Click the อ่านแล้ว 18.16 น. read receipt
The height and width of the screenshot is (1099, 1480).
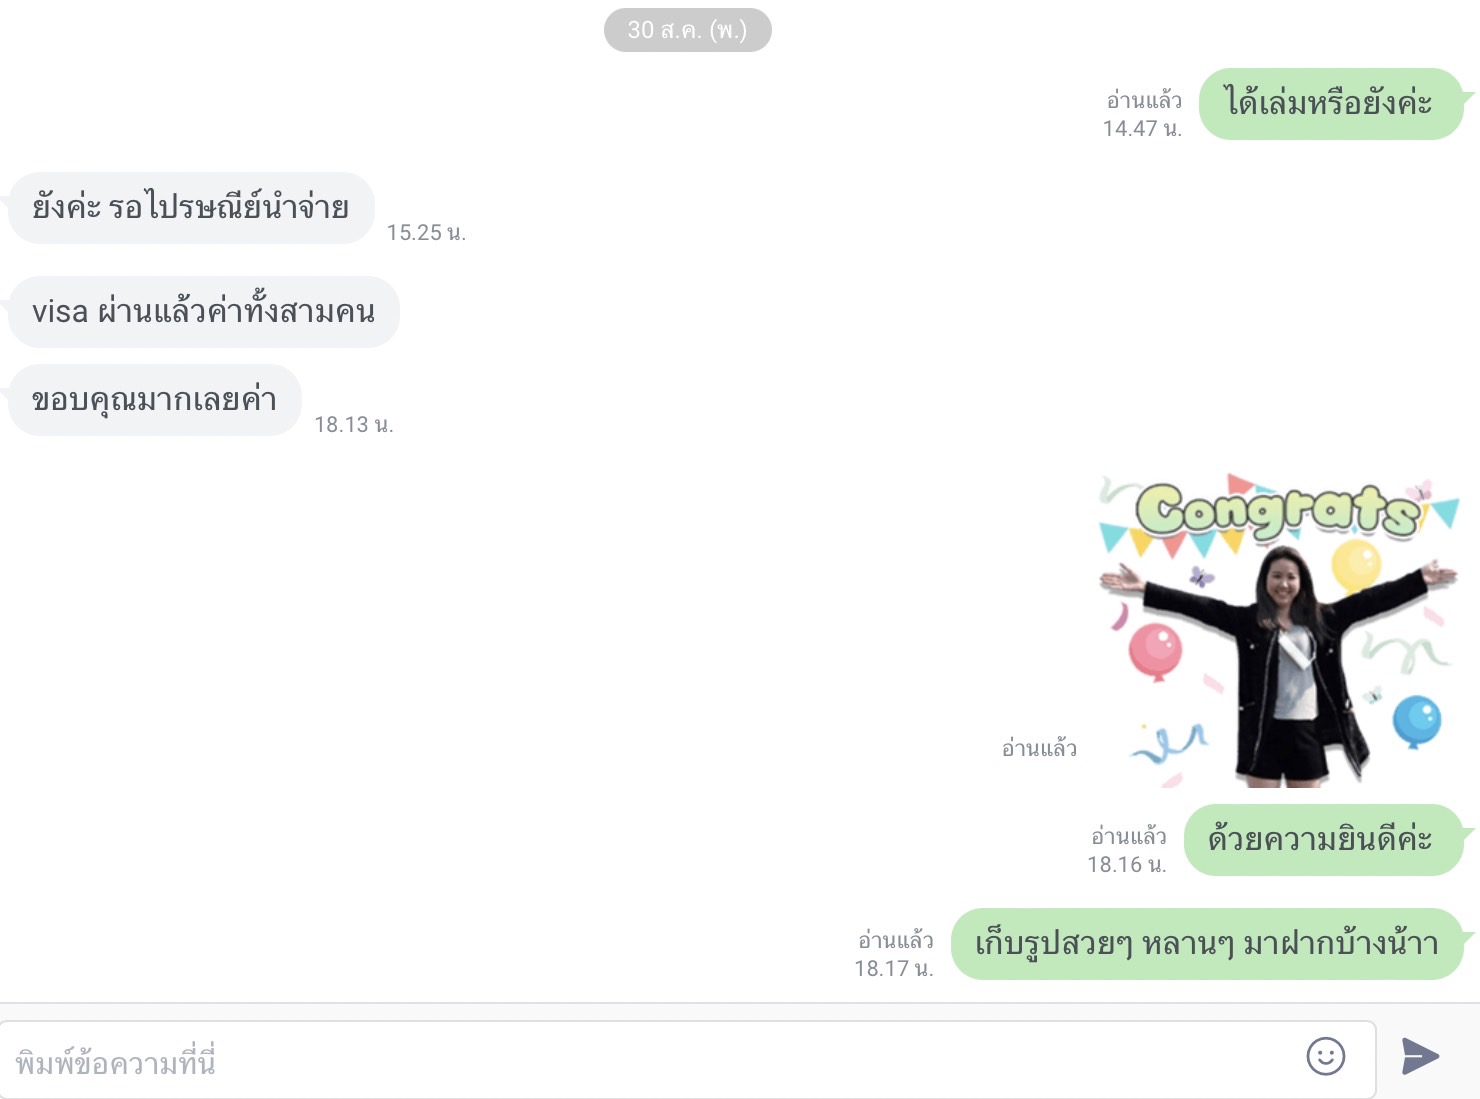[1128, 850]
